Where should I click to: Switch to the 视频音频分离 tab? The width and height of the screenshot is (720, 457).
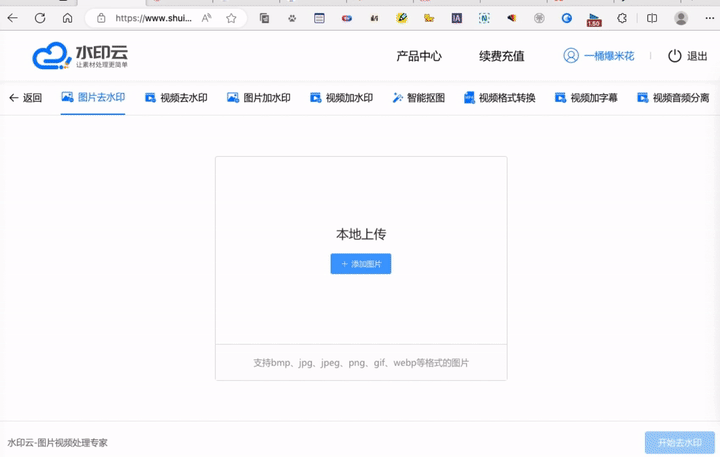(673, 98)
